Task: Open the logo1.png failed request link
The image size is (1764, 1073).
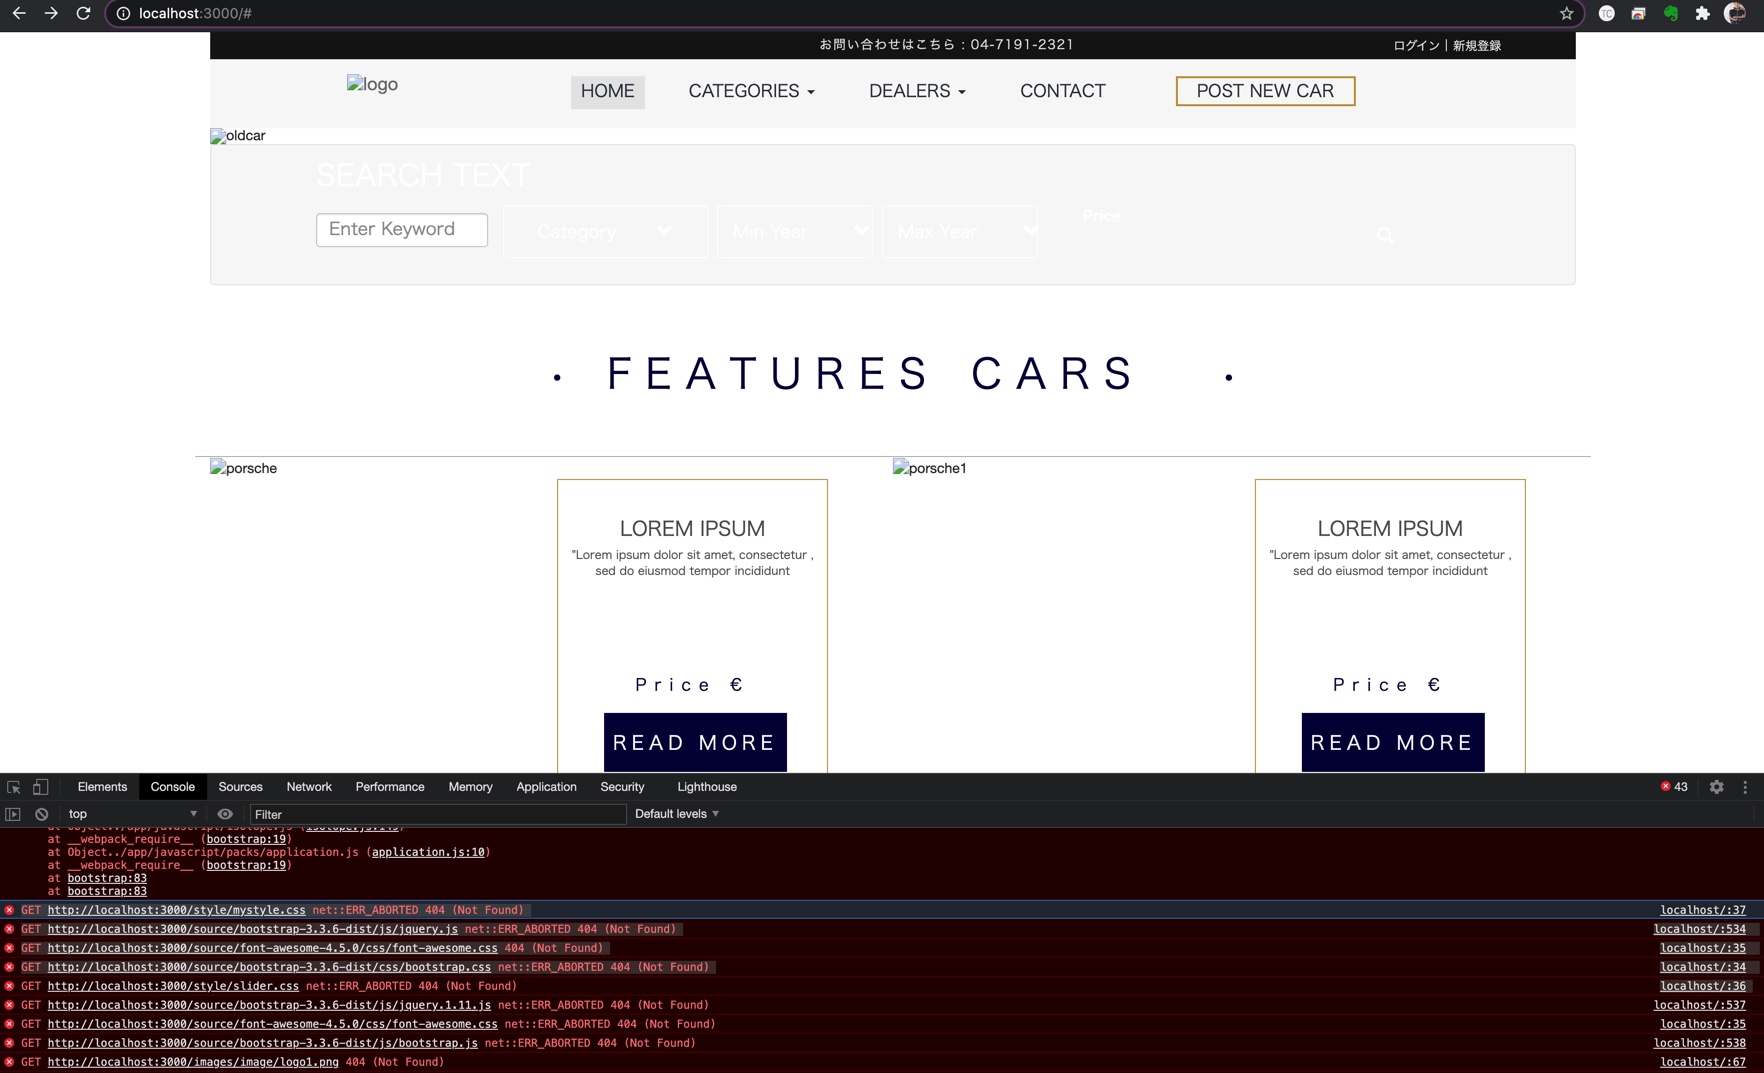Action: point(193,1062)
